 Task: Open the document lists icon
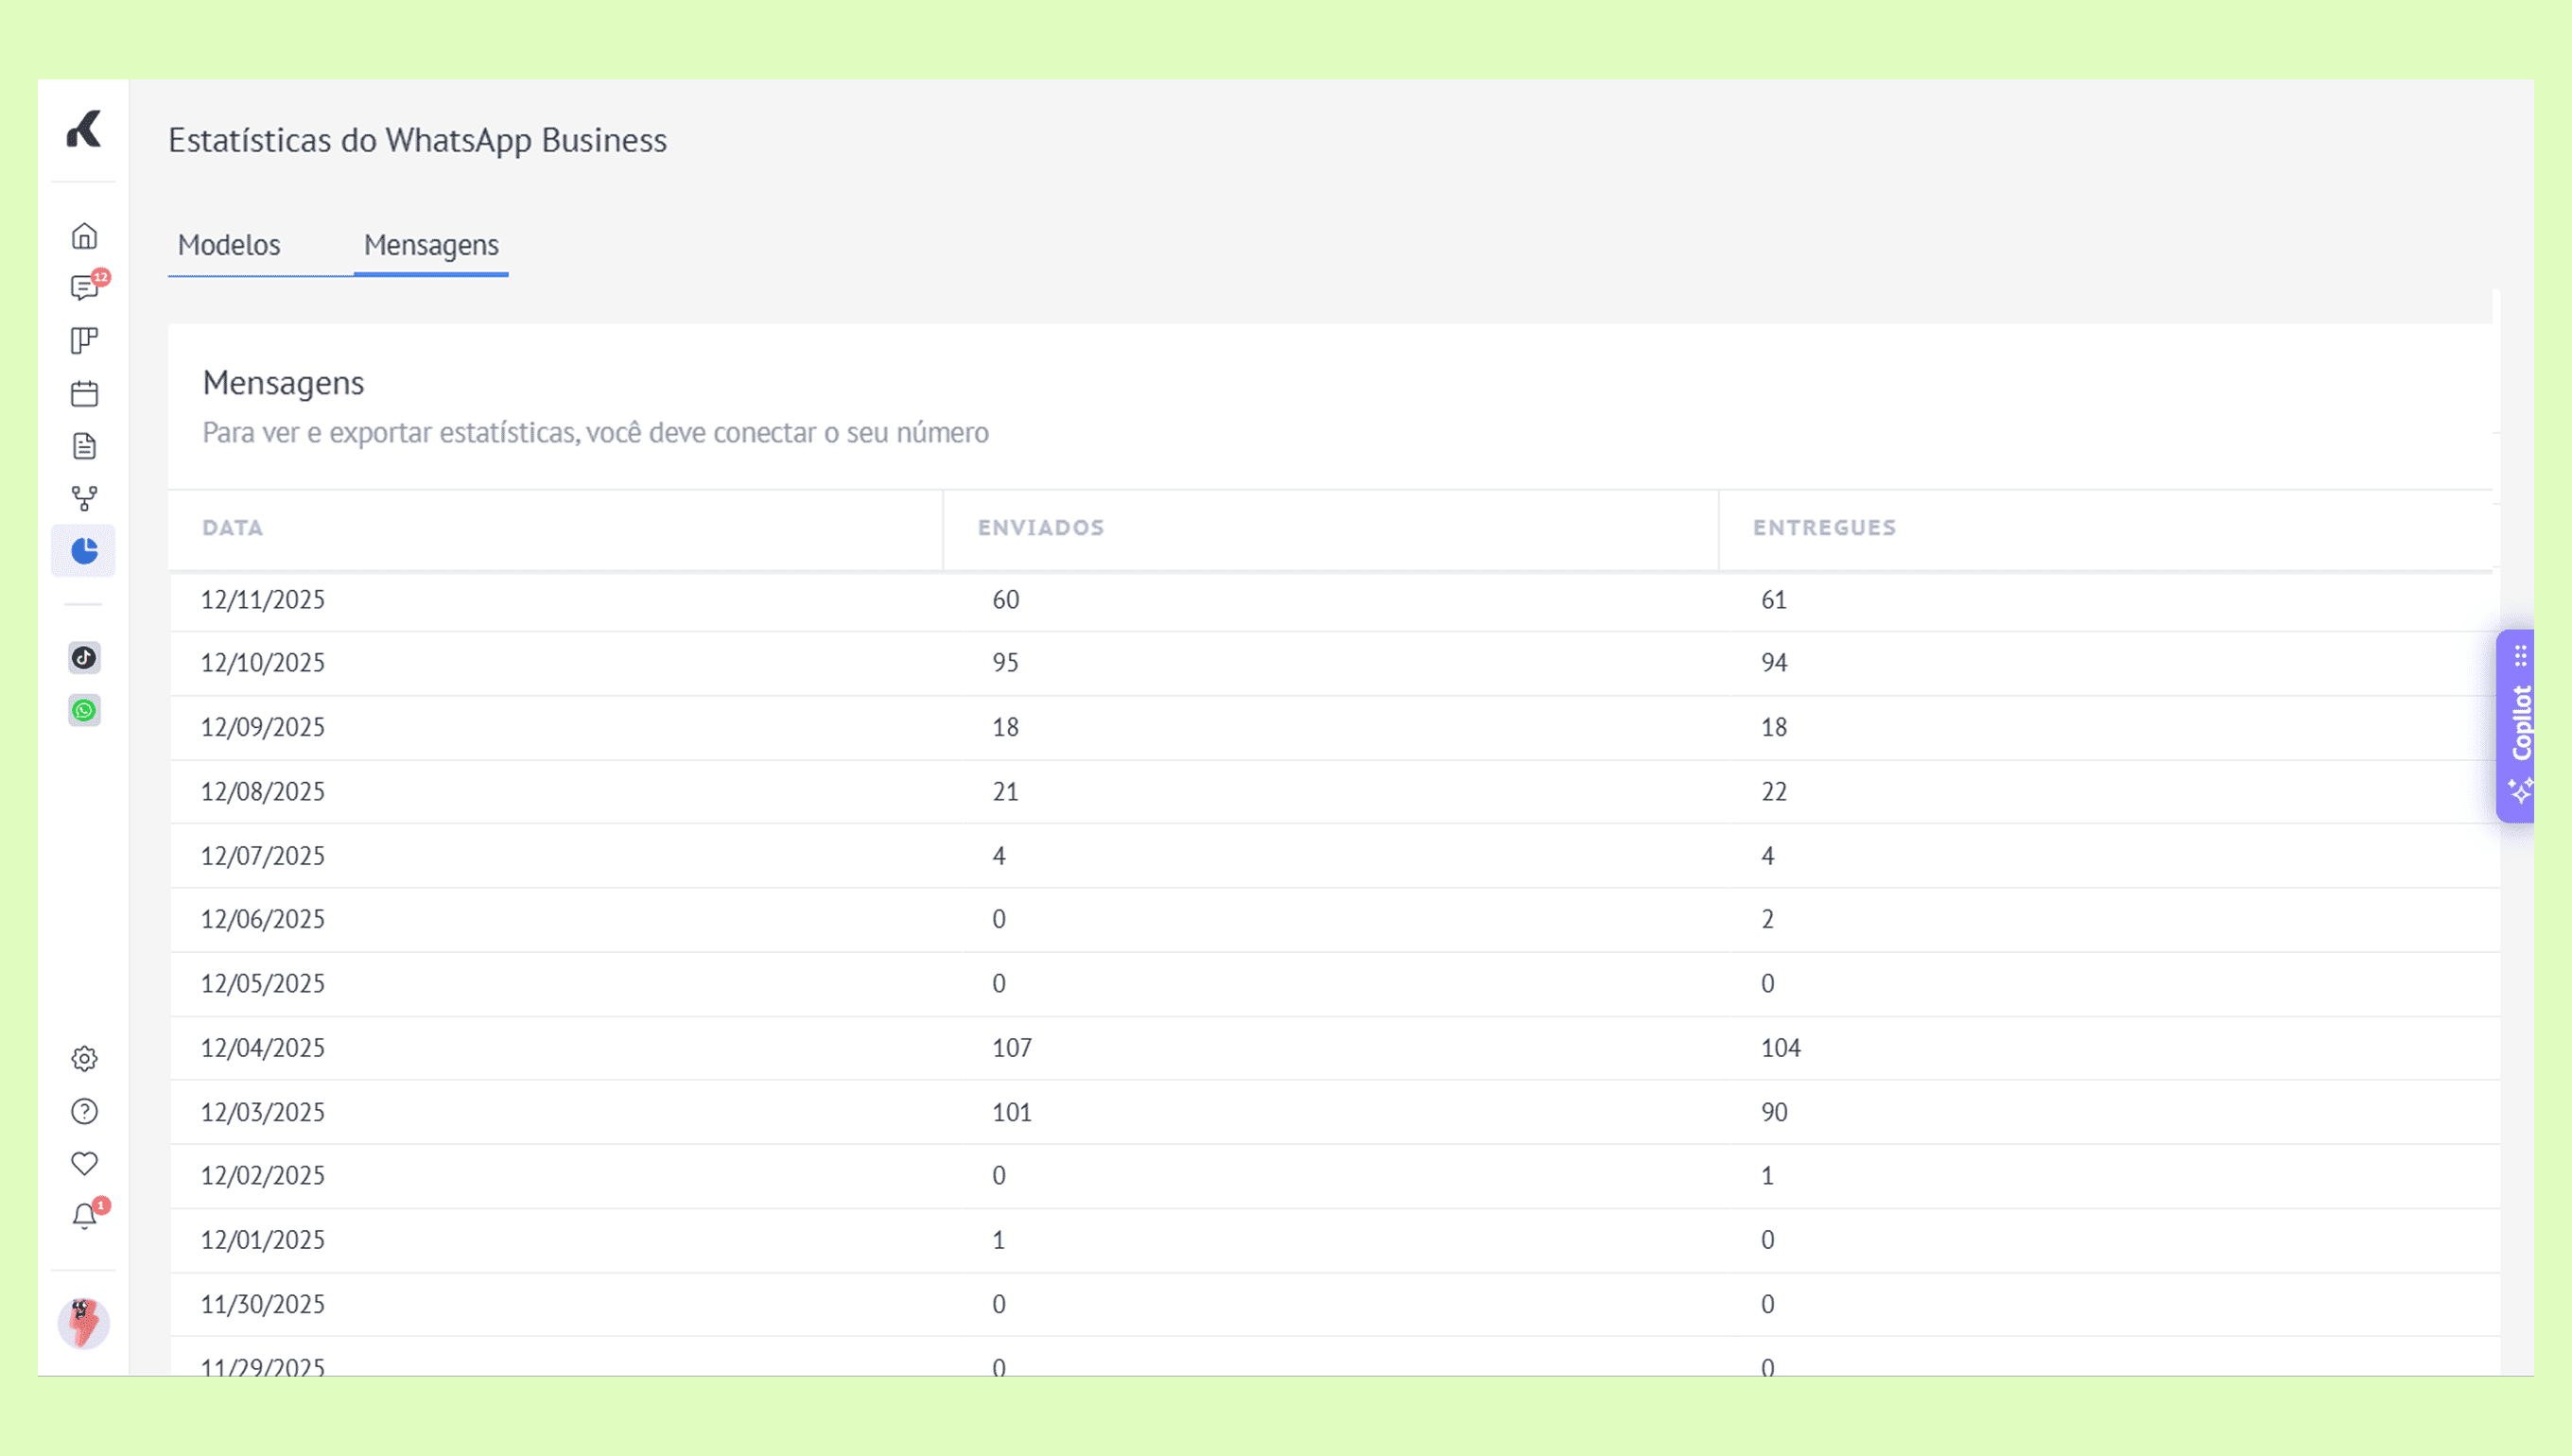[x=84, y=446]
